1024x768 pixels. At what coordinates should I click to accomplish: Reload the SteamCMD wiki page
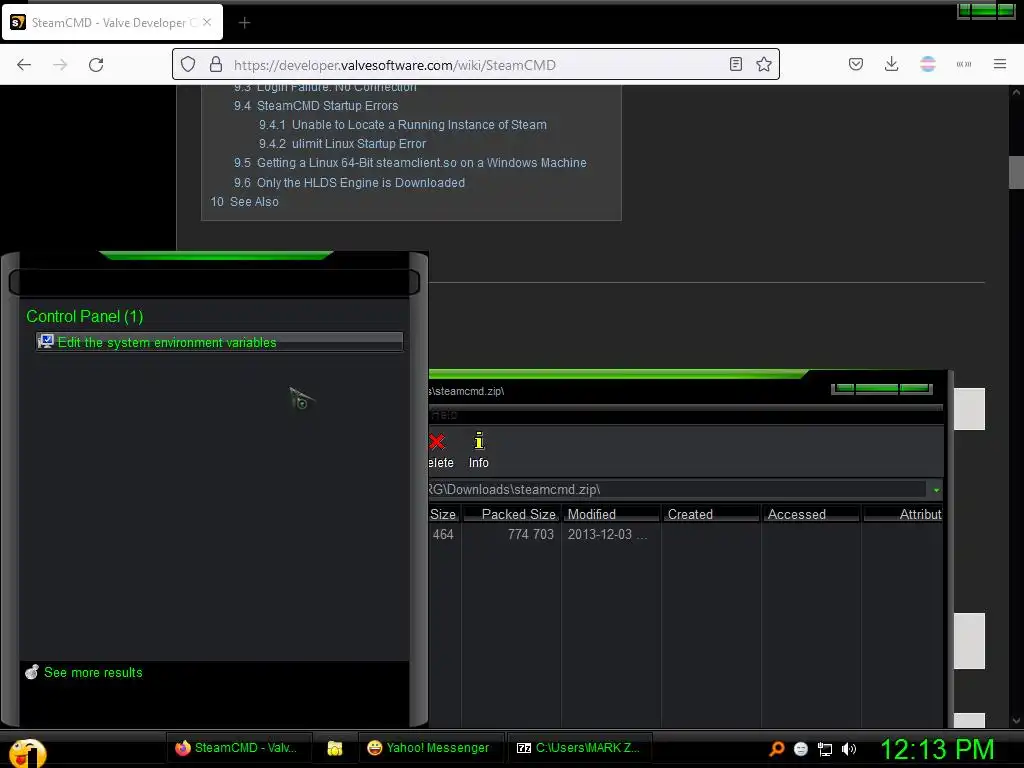tap(96, 65)
